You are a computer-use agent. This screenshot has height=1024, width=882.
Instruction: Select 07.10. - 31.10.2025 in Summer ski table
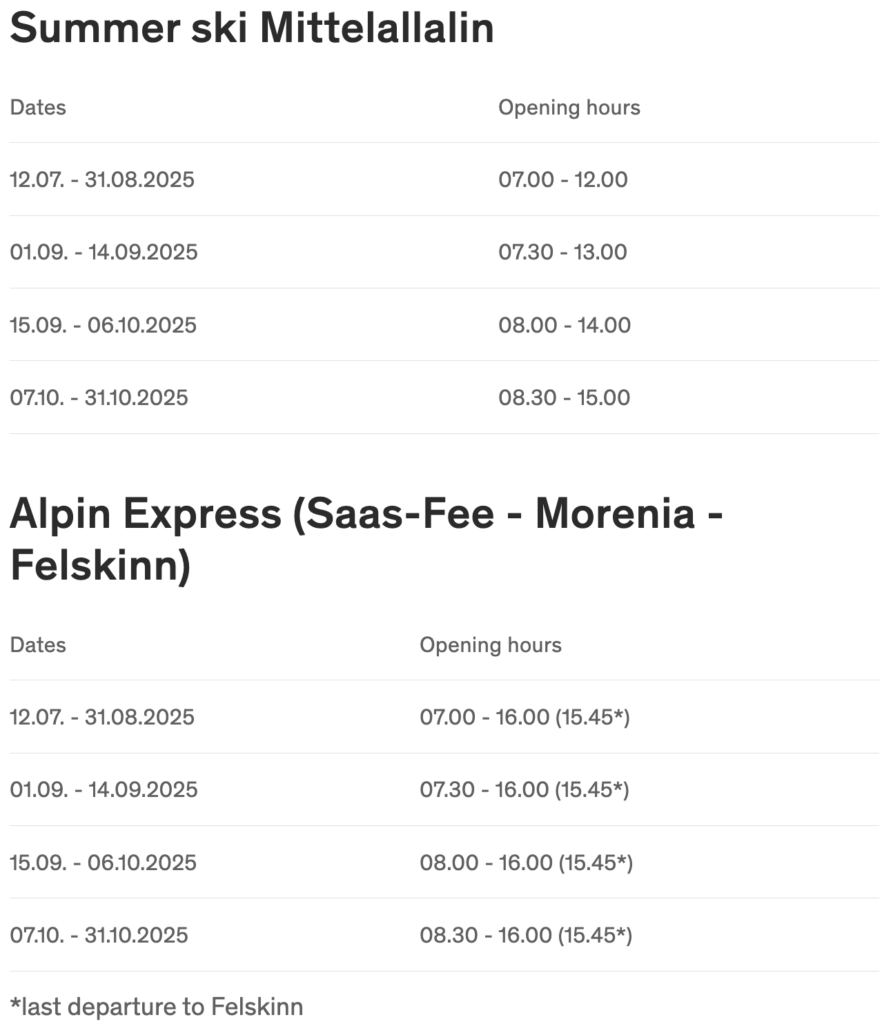(99, 398)
